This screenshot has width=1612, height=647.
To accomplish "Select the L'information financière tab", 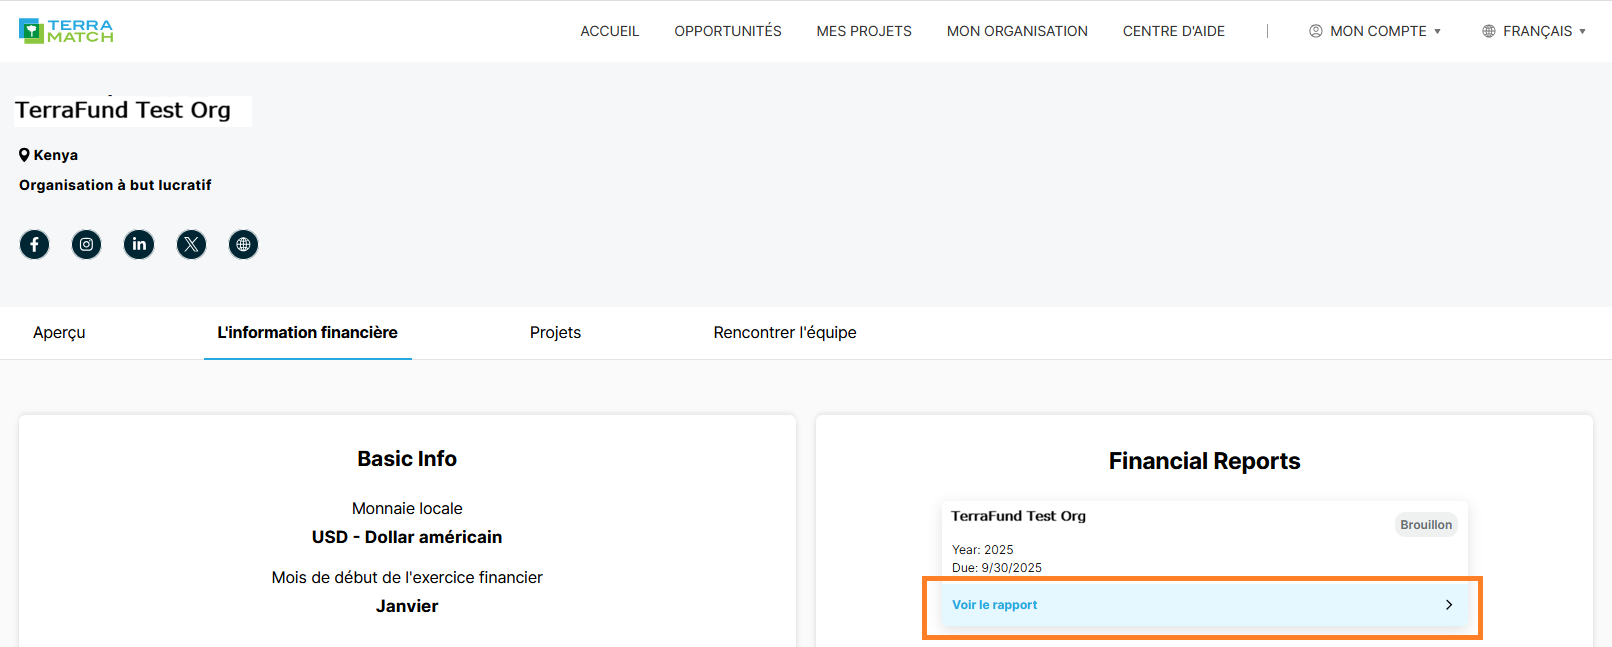I will pyautogui.click(x=308, y=333).
